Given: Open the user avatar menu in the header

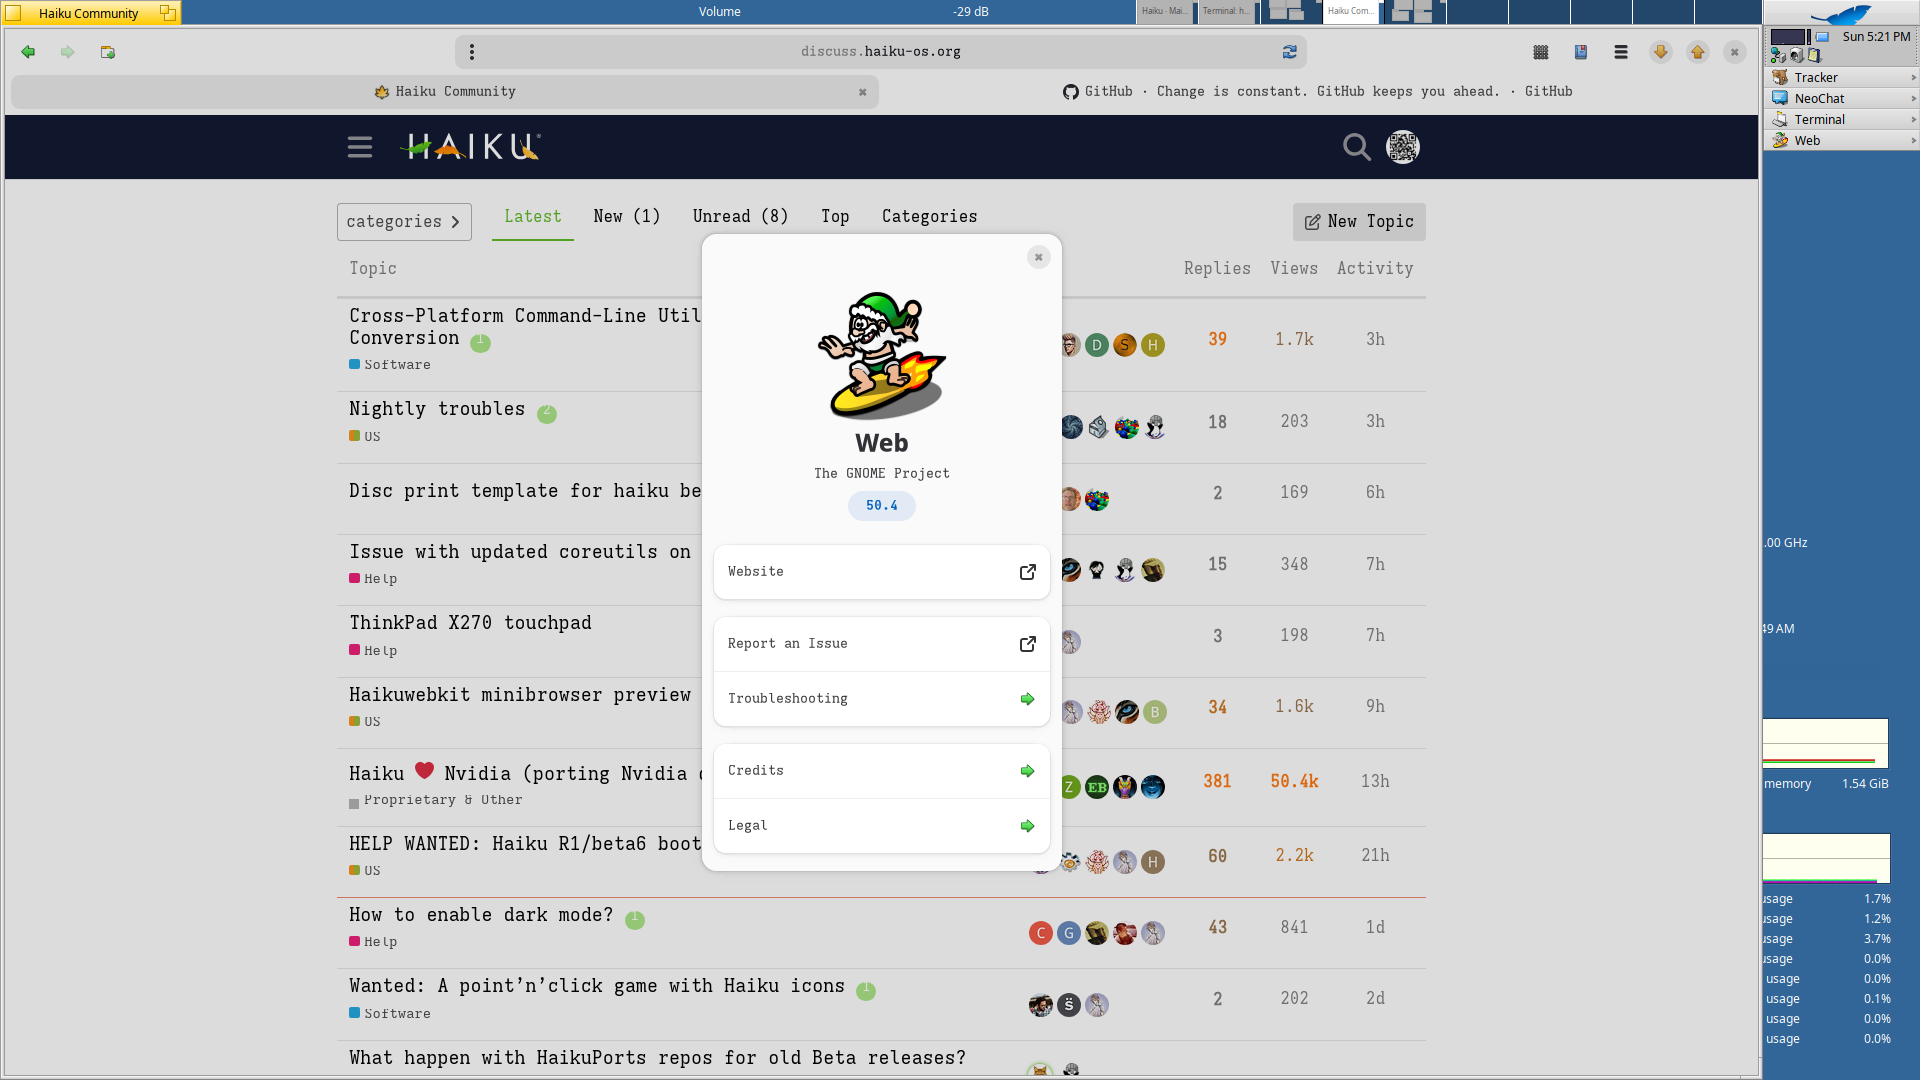Looking at the screenshot, I should click(1403, 147).
